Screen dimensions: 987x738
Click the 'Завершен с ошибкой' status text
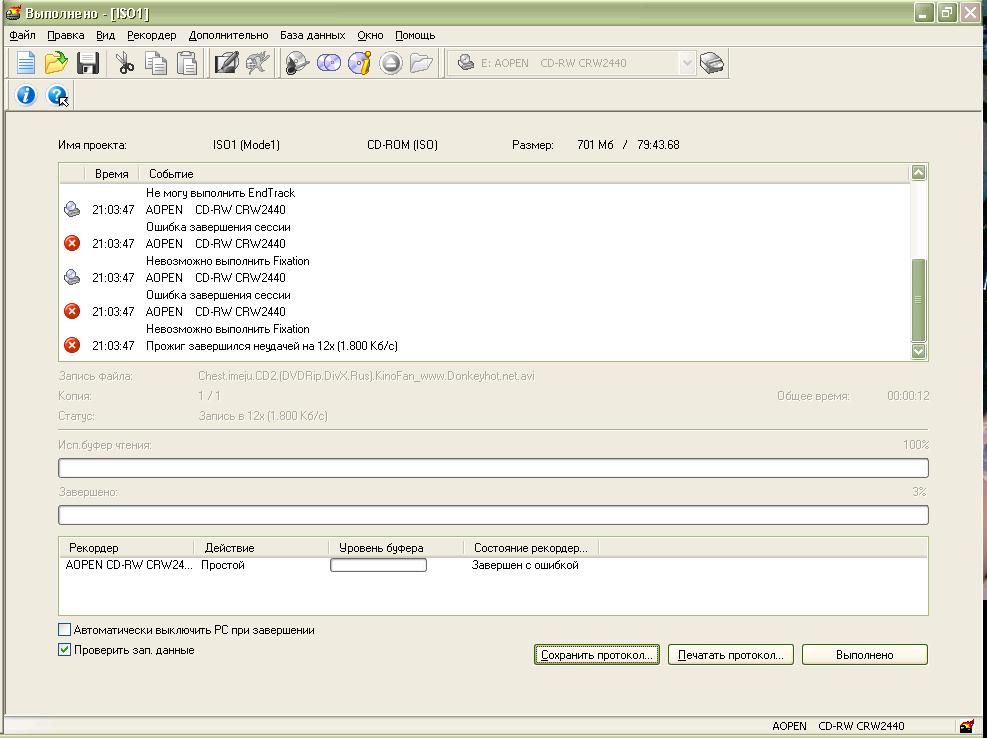point(525,565)
